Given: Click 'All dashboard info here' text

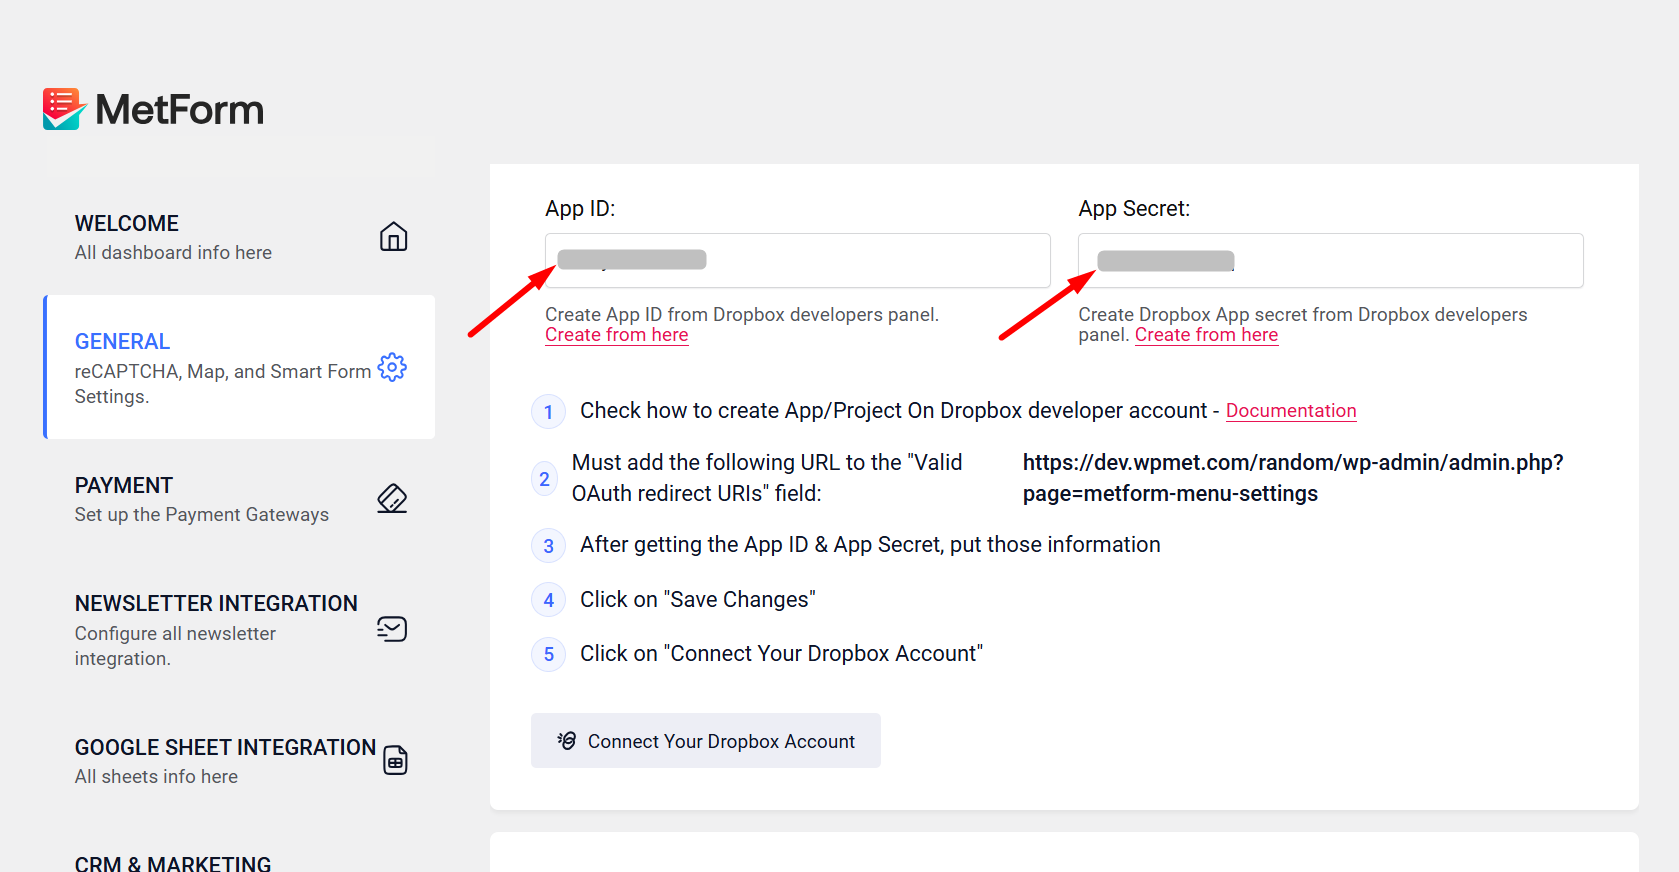Looking at the screenshot, I should (173, 253).
